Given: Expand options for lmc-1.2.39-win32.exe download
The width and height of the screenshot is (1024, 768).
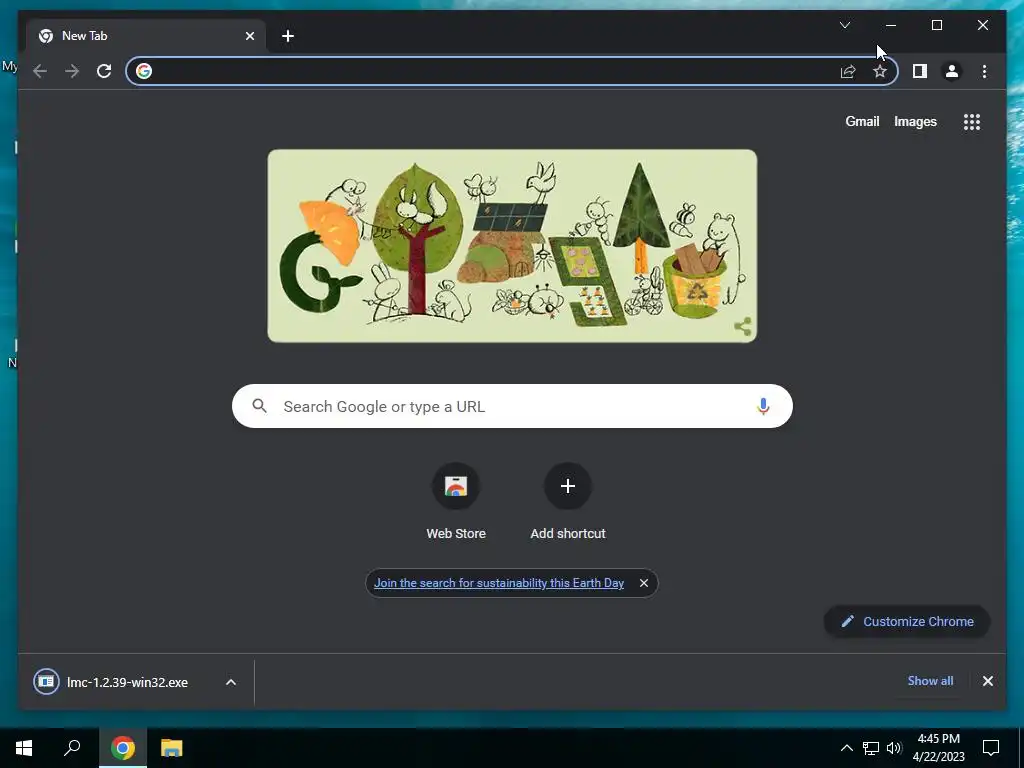Looking at the screenshot, I should (231, 682).
